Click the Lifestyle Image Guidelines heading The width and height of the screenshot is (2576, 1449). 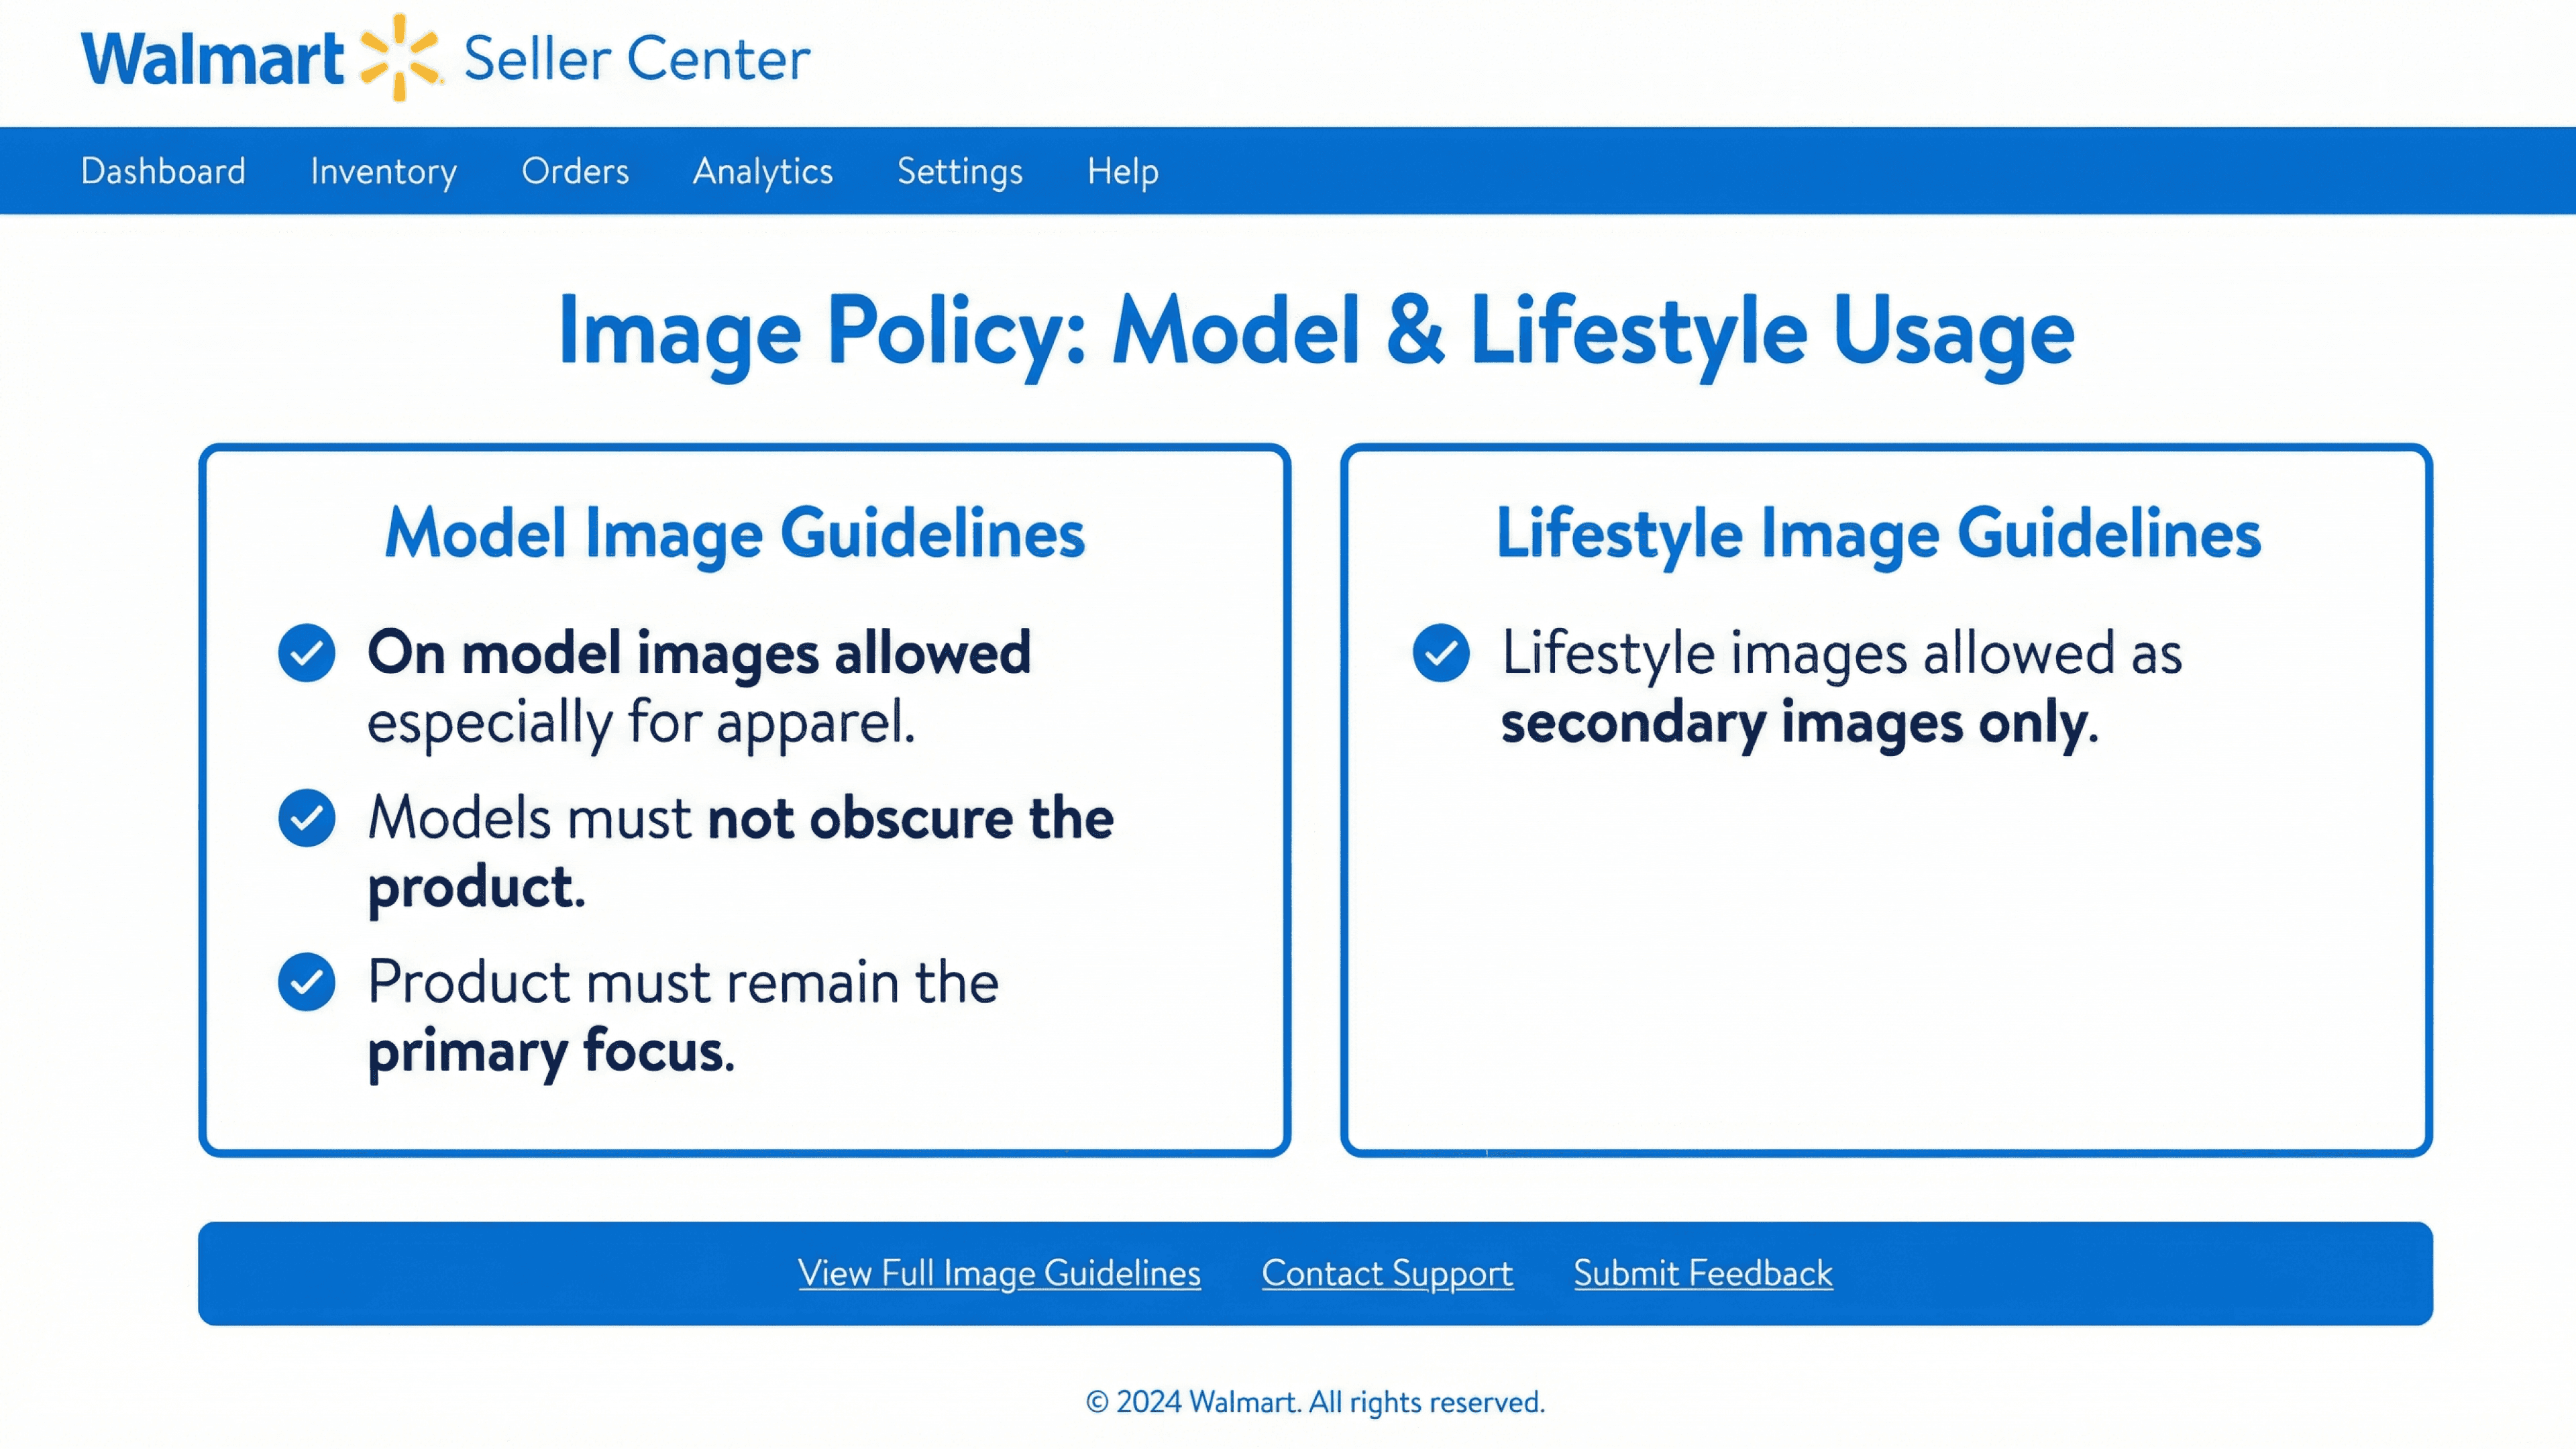pos(1878,533)
